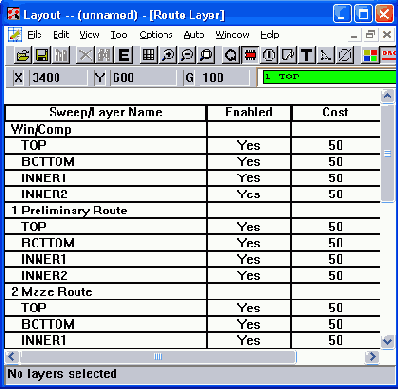
Task: Open the Edit menu
Action: (x=61, y=35)
